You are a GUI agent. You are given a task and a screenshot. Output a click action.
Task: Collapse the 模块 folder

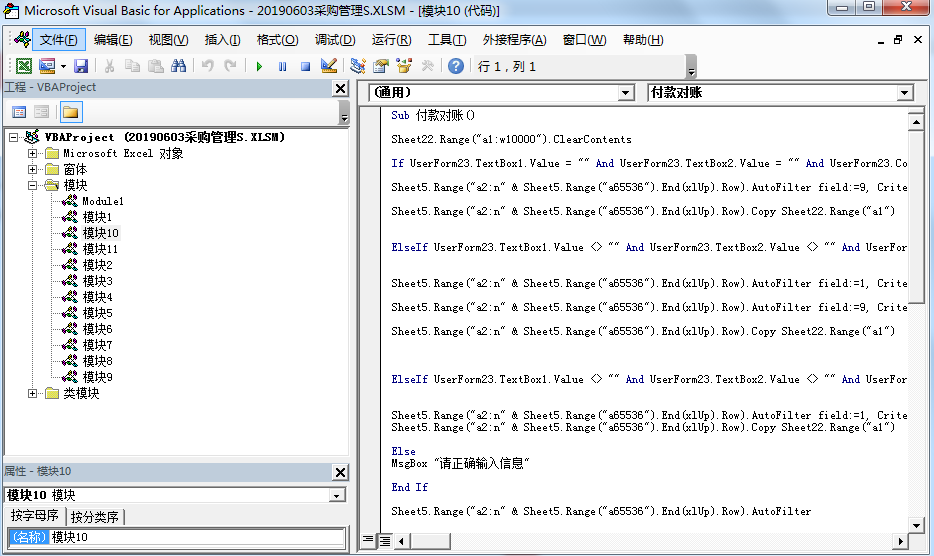(x=32, y=185)
